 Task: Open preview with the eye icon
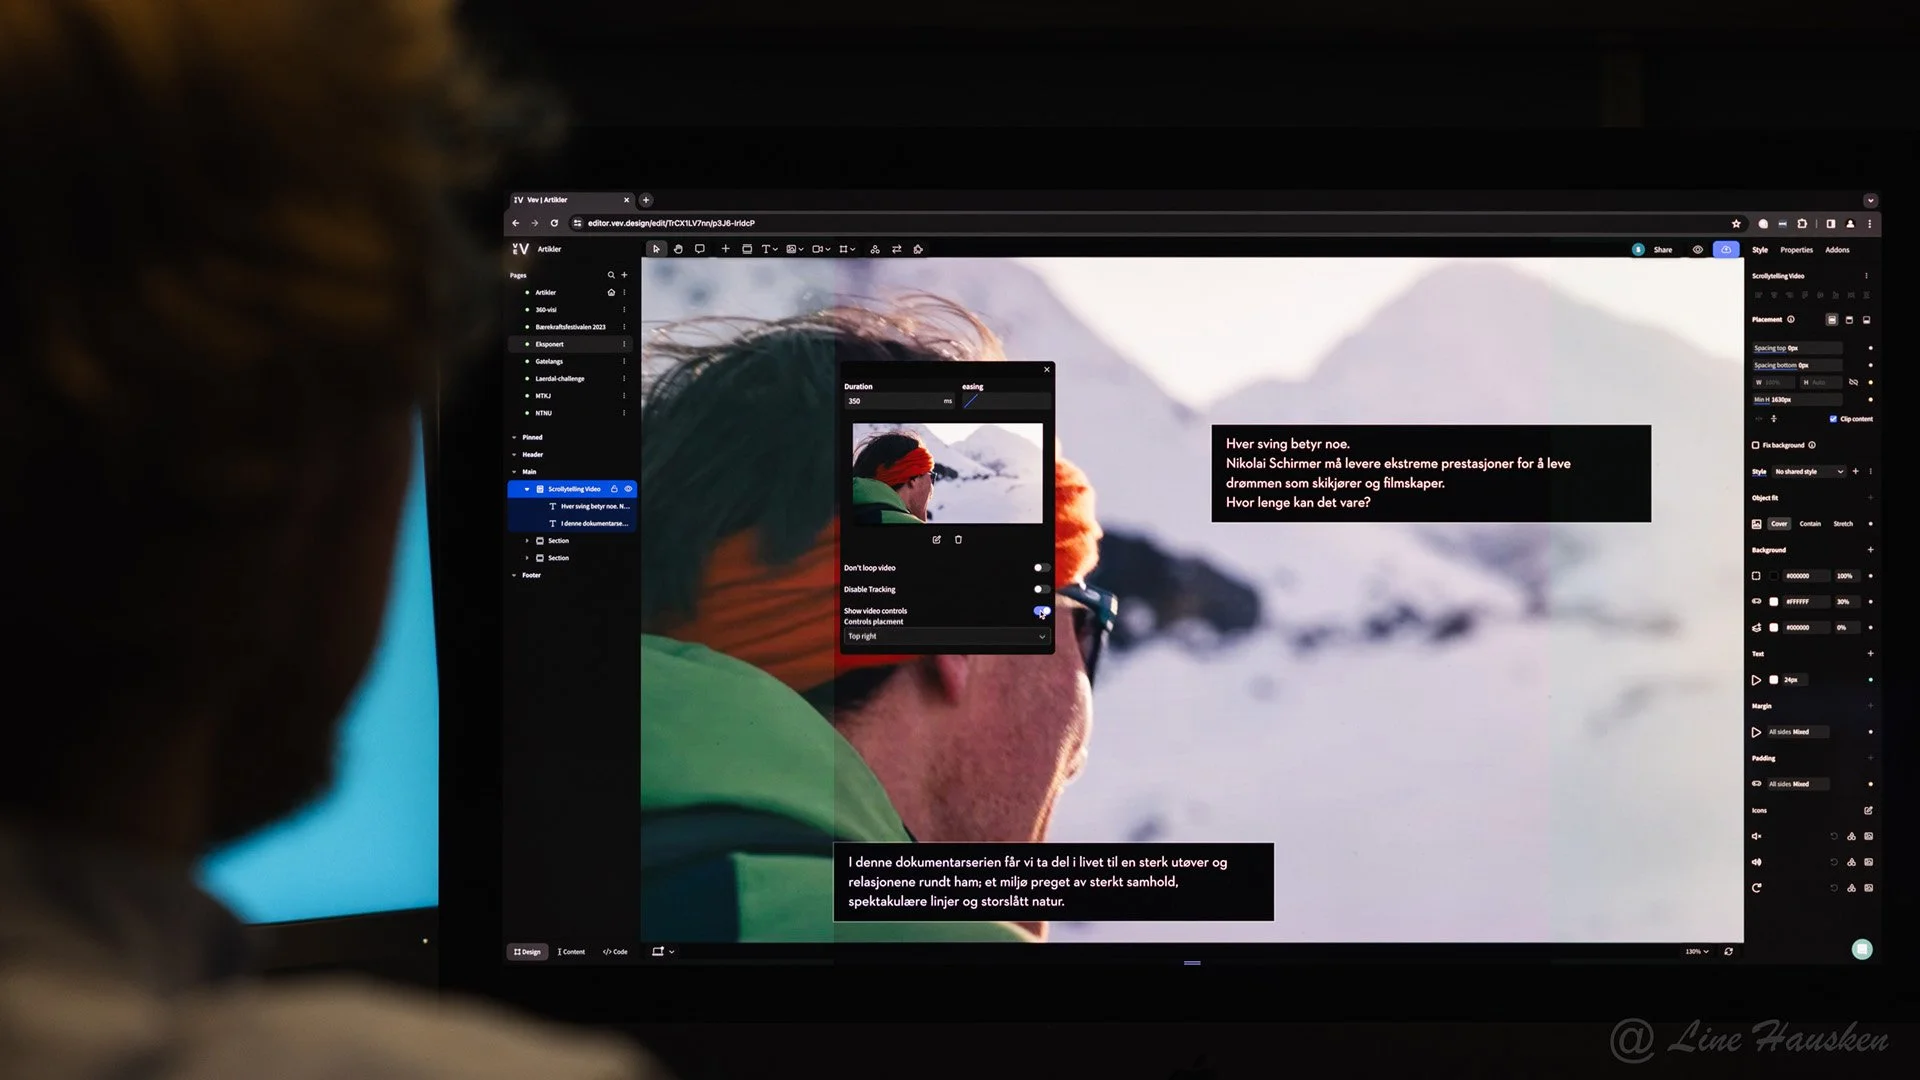(1697, 250)
